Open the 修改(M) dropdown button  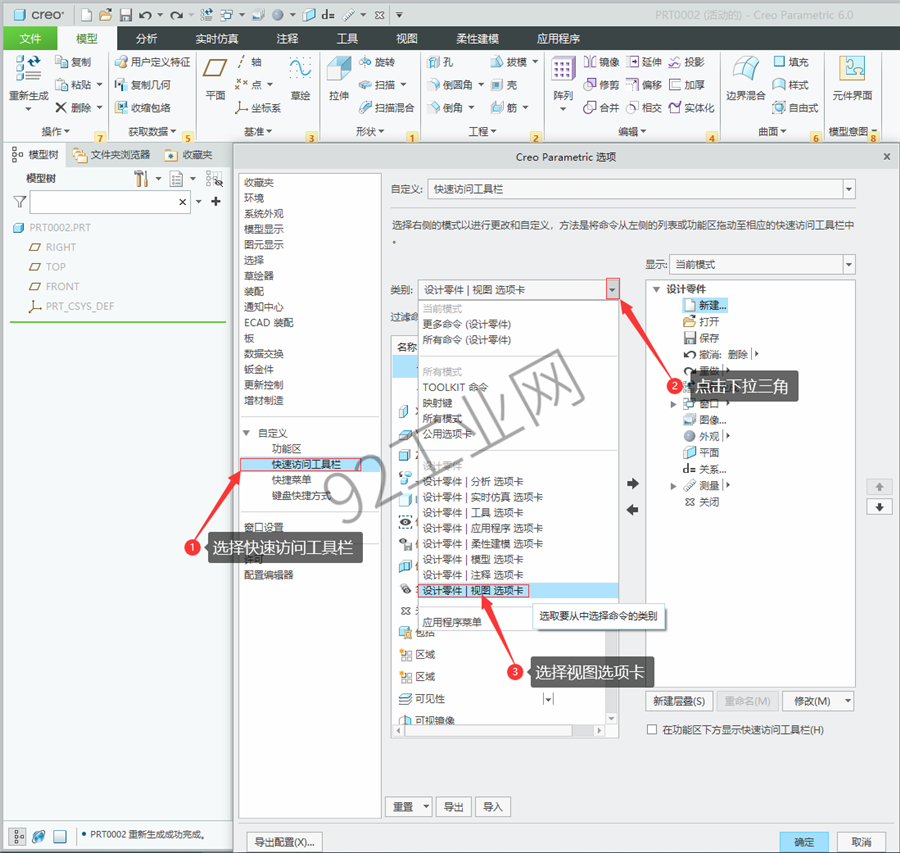pyautogui.click(x=818, y=701)
